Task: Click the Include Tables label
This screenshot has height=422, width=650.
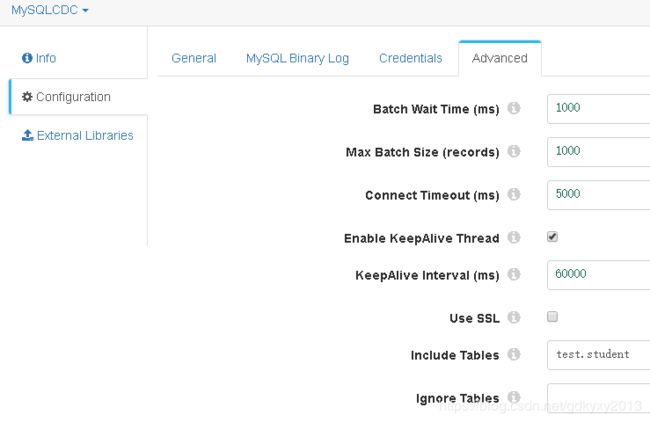Action: (455, 355)
